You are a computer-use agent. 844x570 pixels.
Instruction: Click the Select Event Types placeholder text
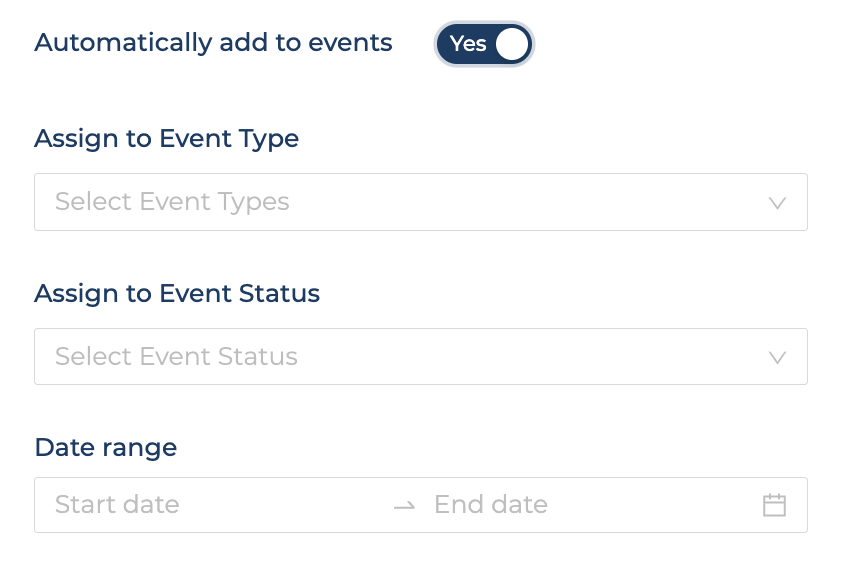(x=172, y=202)
